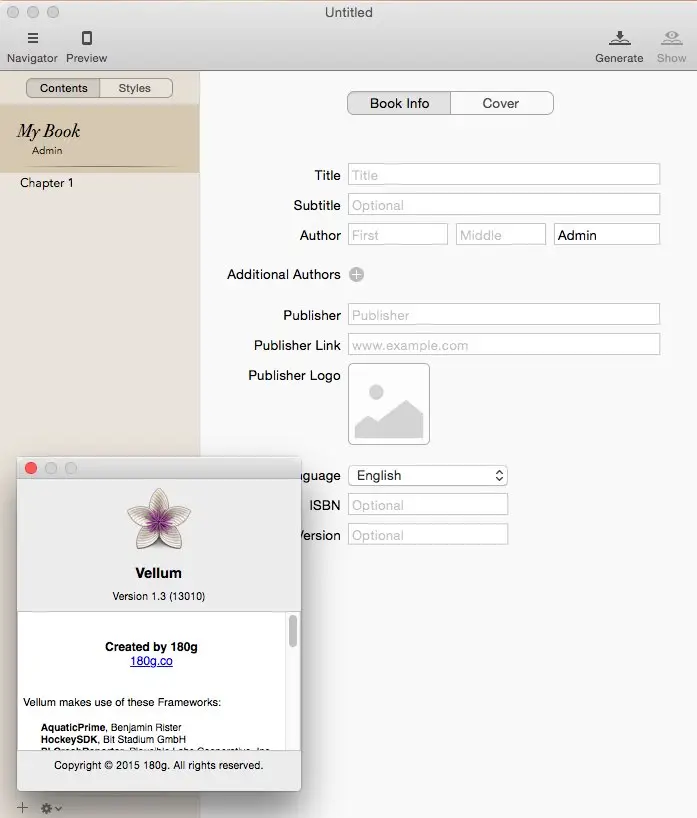
Task: Select the Cover tab
Action: pos(501,103)
